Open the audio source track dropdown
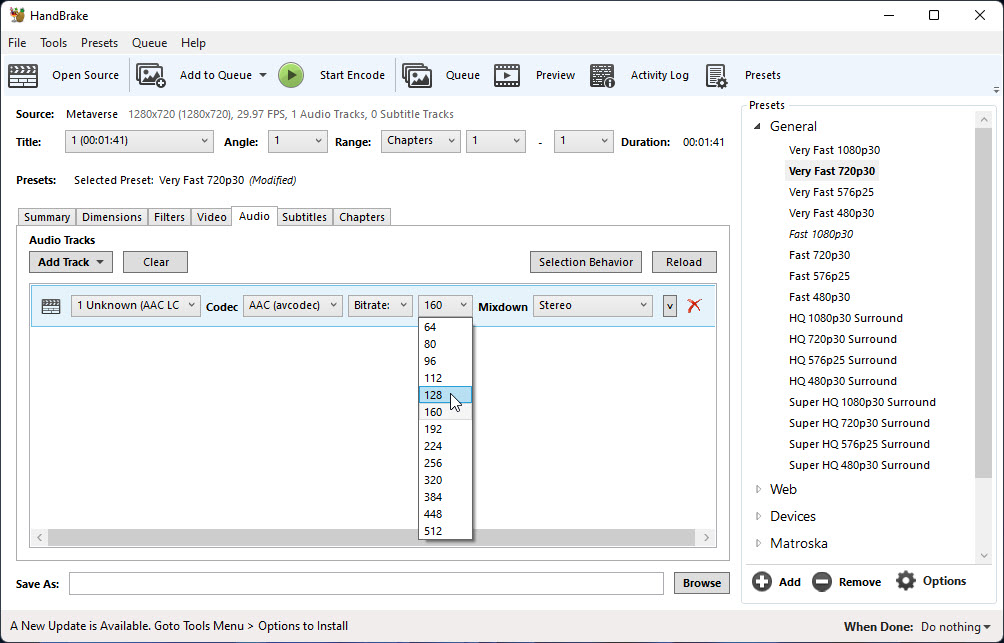Viewport: 1004px width, 643px height. 136,305
